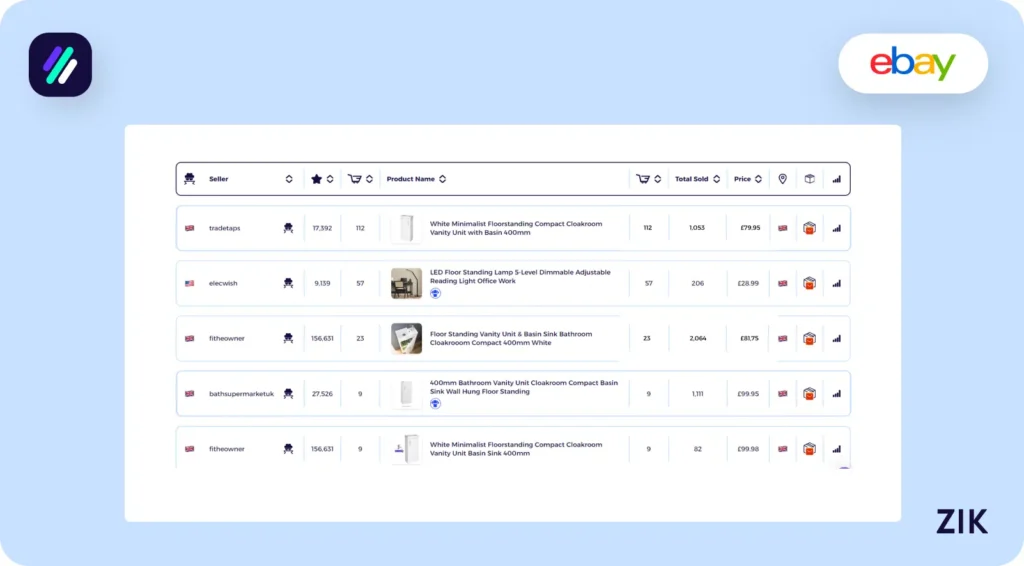1024x566 pixels.
Task: Click the Zik Analytics app logo
Action: [60, 65]
